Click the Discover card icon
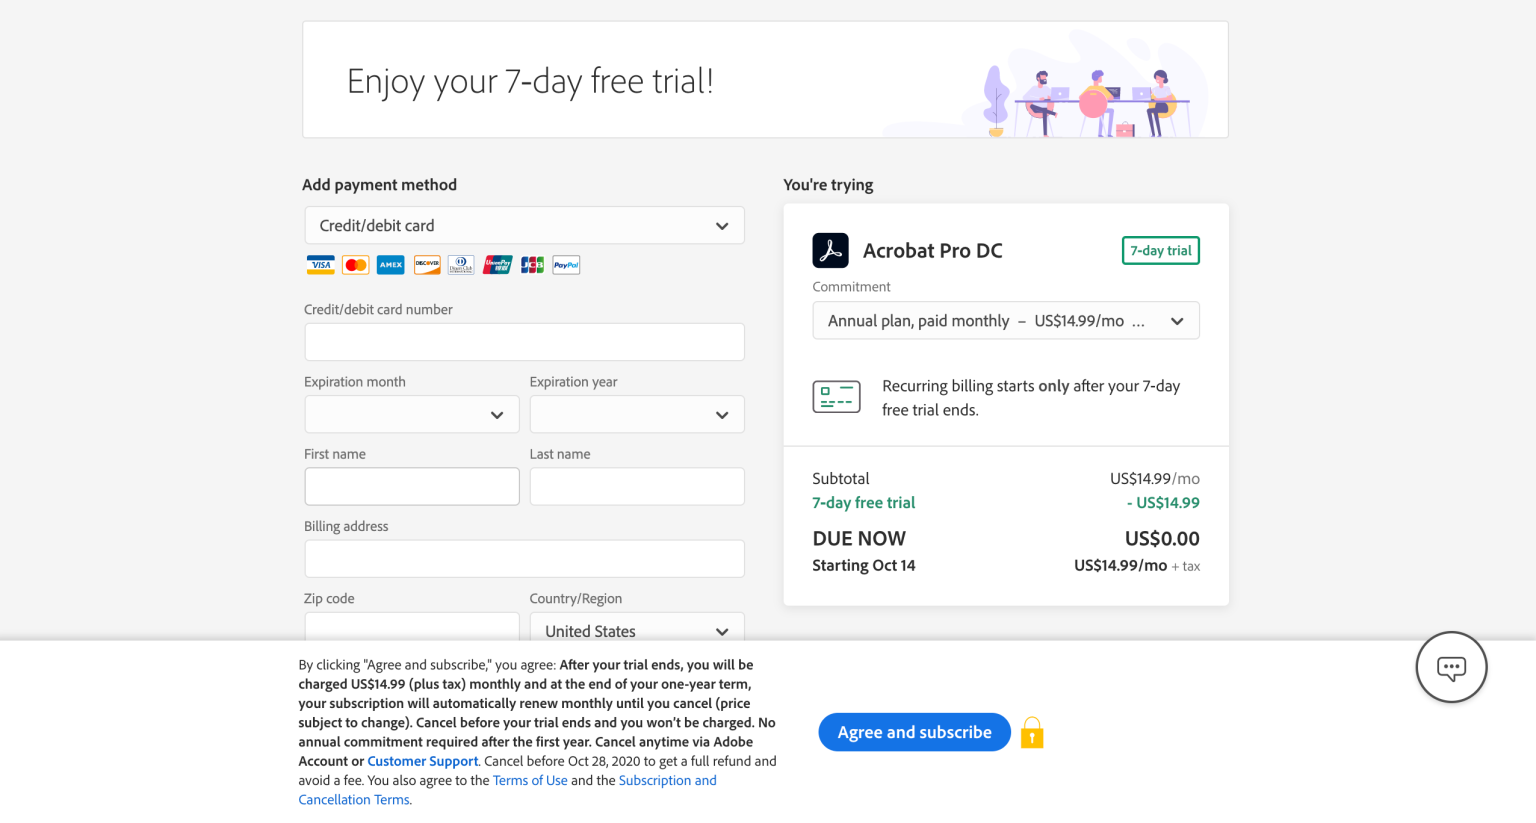The image size is (1536, 823). pos(427,265)
